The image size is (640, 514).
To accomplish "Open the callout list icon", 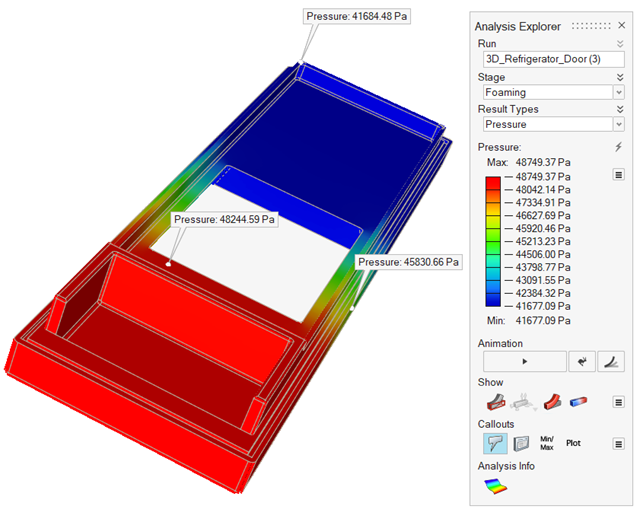I will tap(521, 443).
